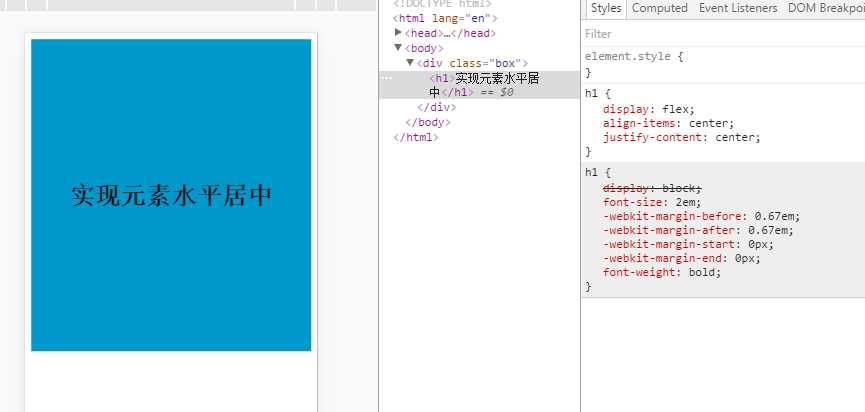Focus the Filter styles input

pyautogui.click(x=723, y=34)
